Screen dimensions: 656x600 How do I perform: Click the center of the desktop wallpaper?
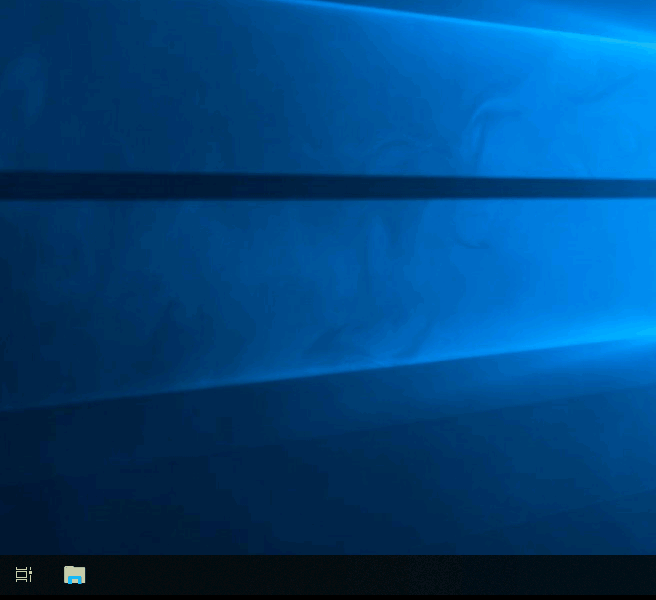point(328,278)
